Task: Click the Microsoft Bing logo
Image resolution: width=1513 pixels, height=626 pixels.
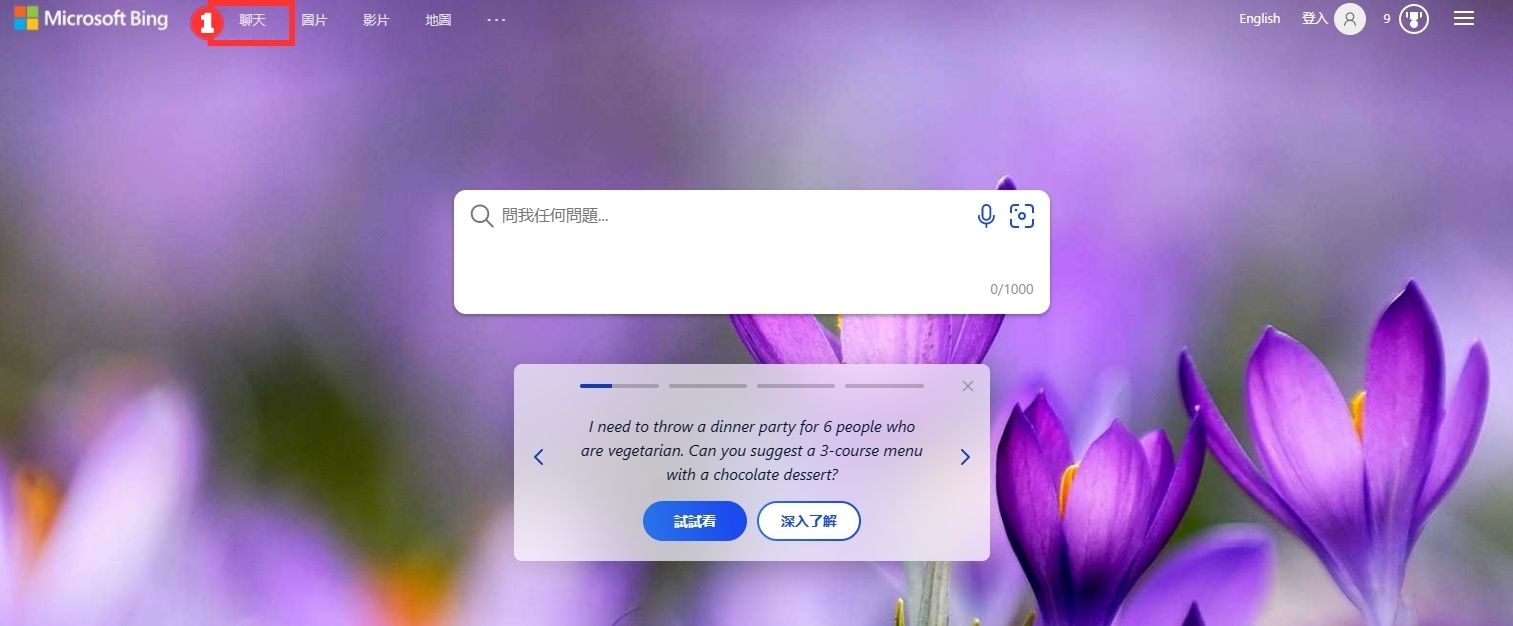Action: pyautogui.click(x=91, y=18)
